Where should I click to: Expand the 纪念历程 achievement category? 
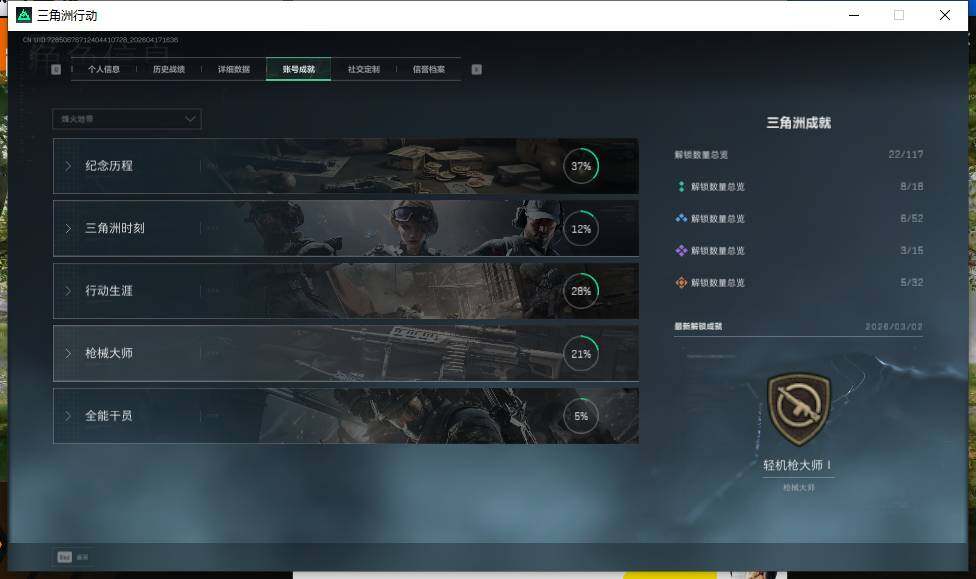pos(345,166)
